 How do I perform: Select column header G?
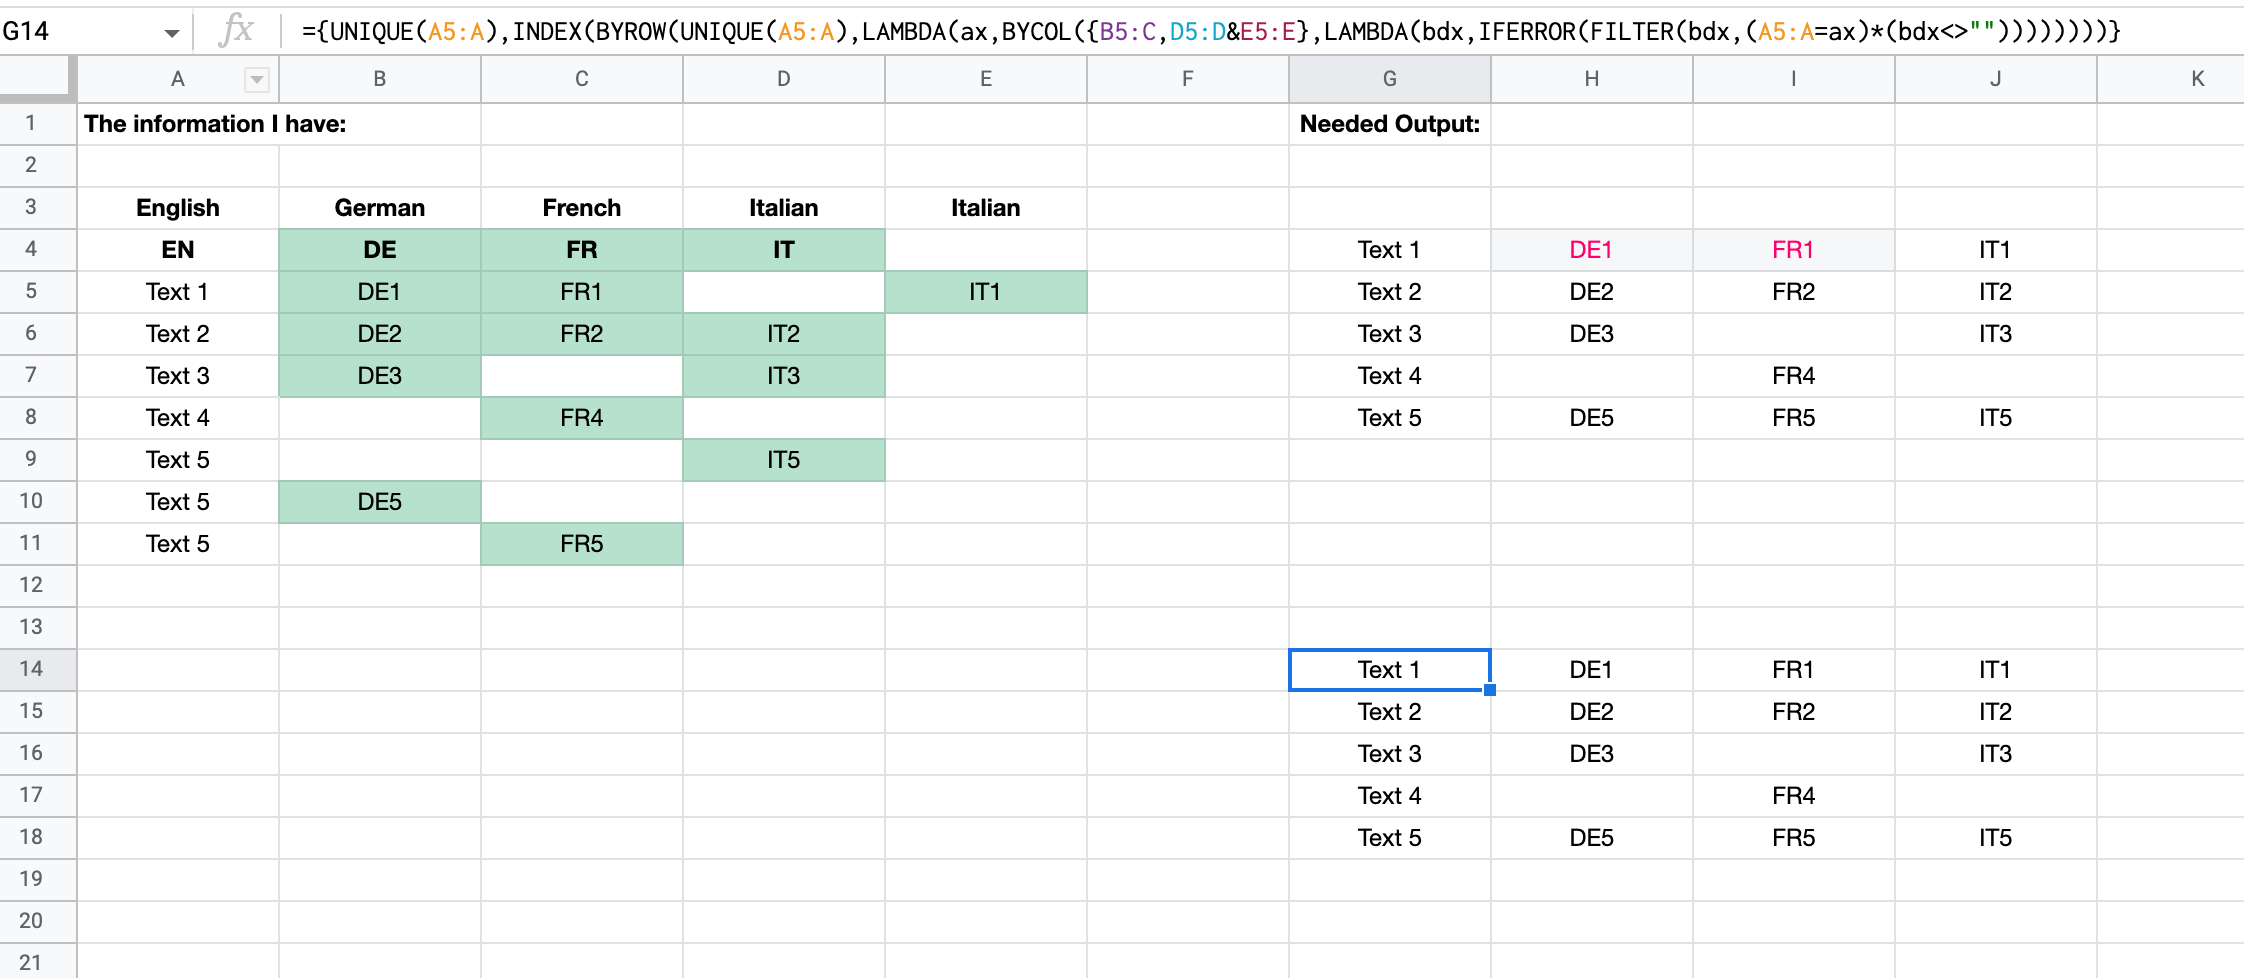coord(1390,79)
